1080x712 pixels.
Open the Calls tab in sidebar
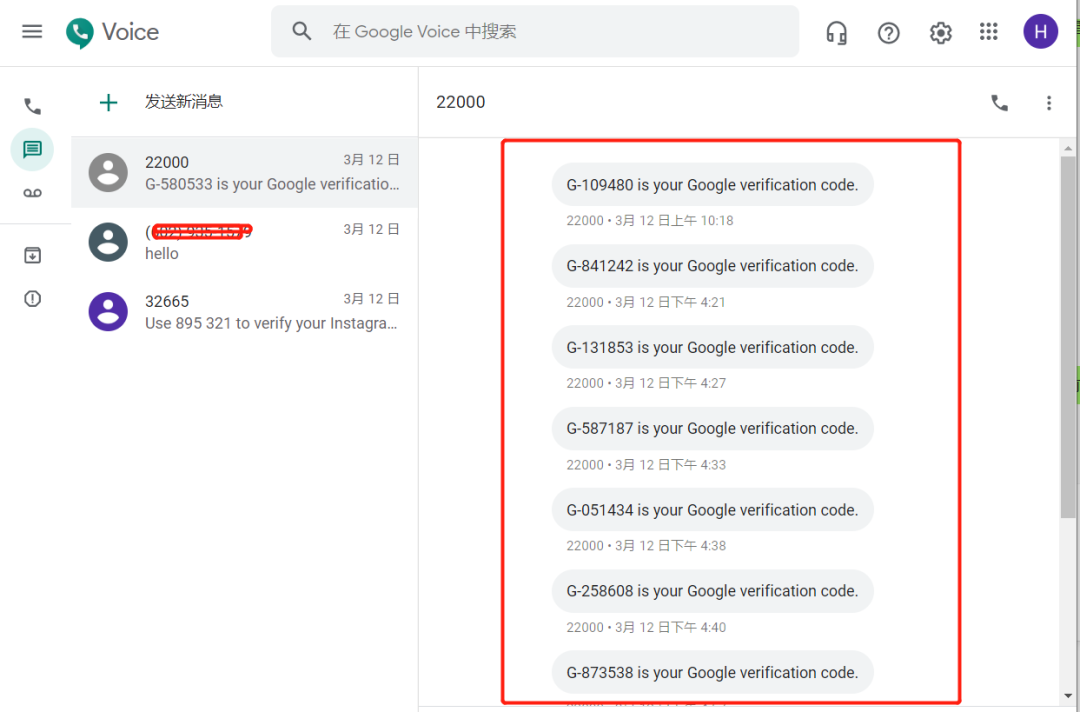(x=32, y=106)
